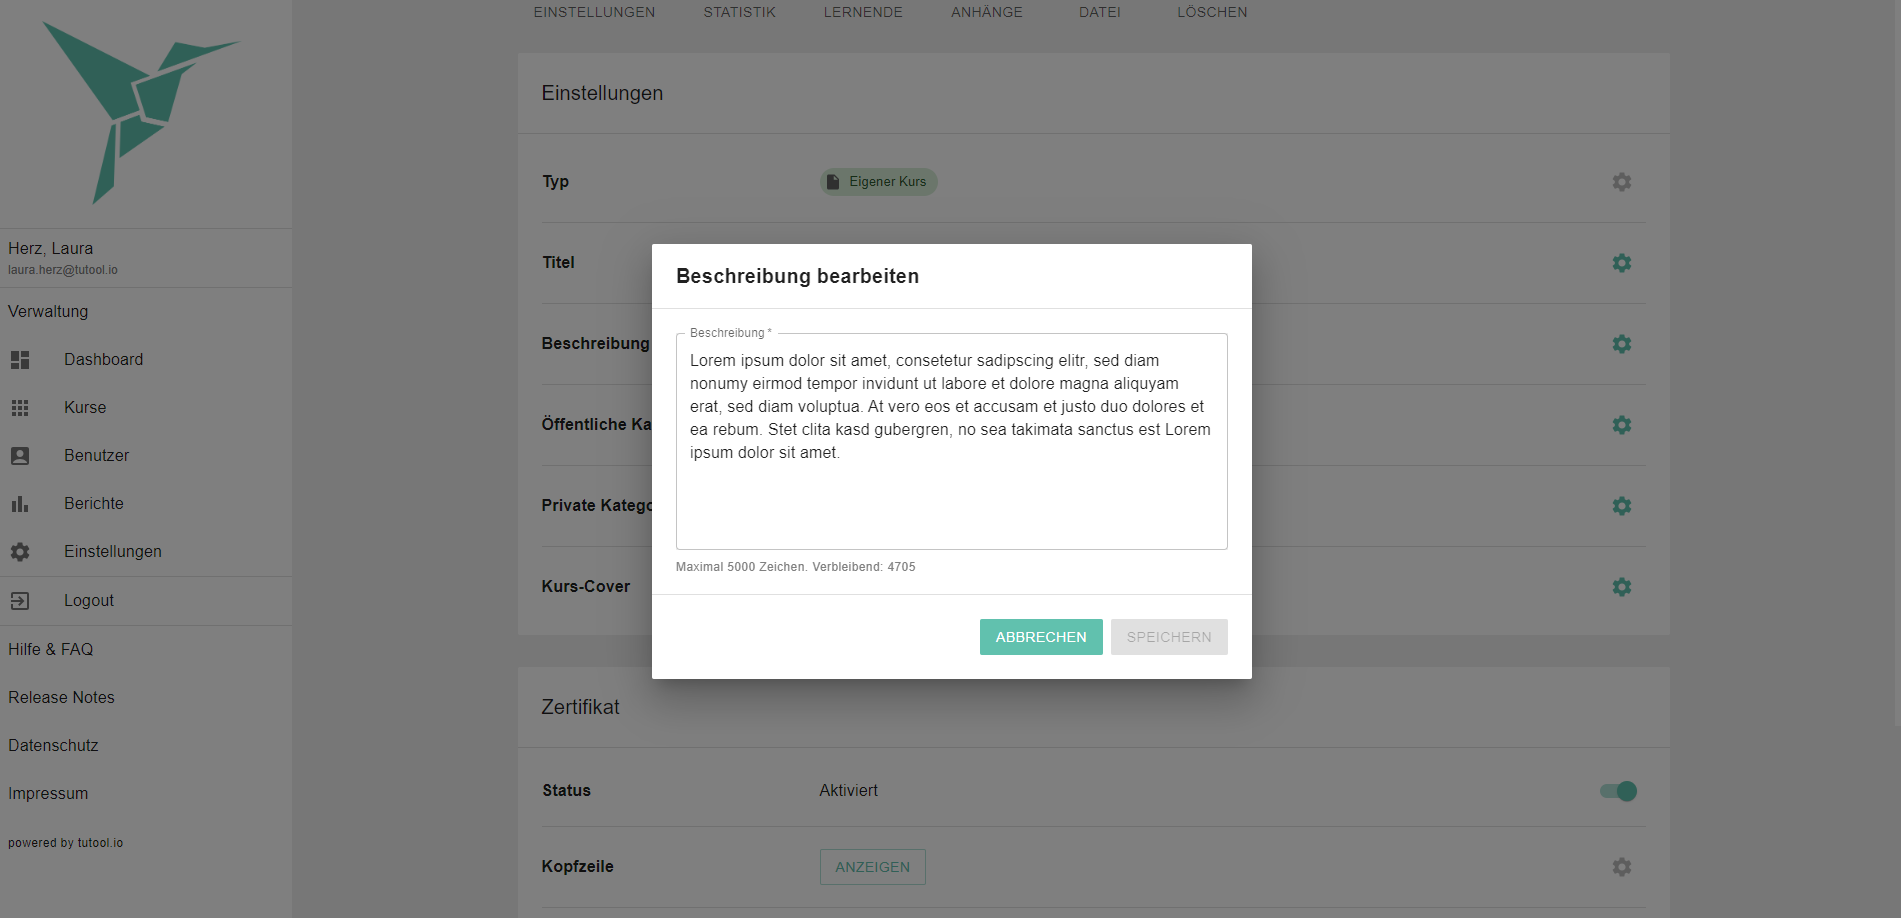The width and height of the screenshot is (1901, 918).
Task: Select the Anhänge tab
Action: coord(986,12)
